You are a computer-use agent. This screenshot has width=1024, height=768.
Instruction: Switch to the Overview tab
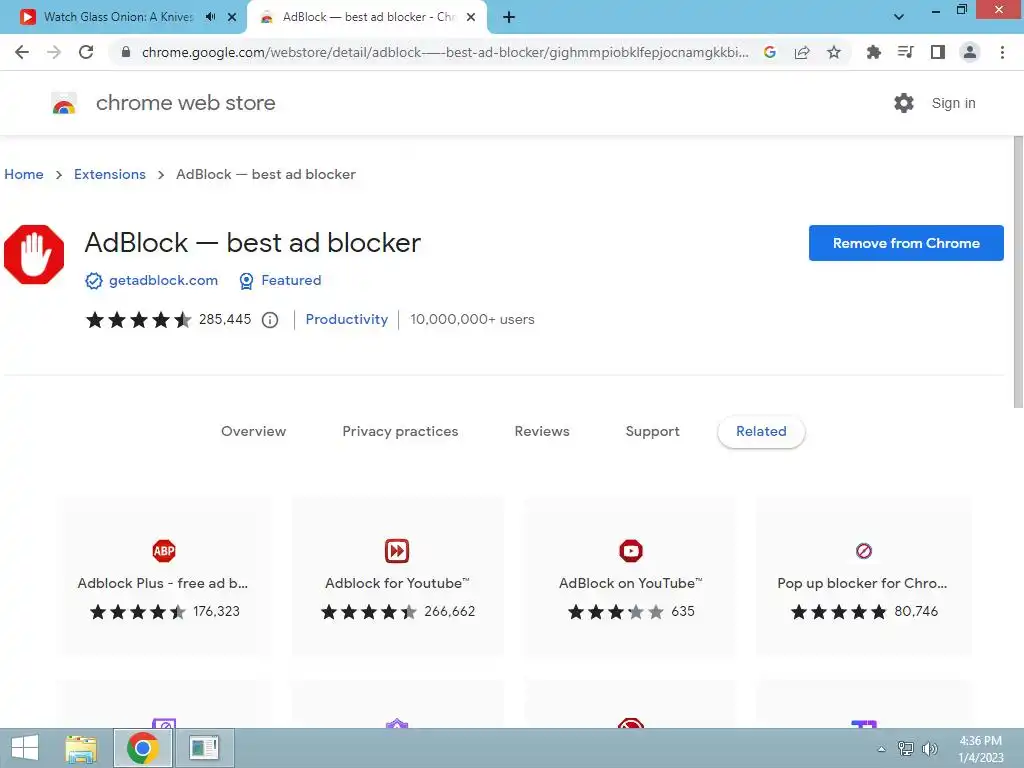coord(253,431)
